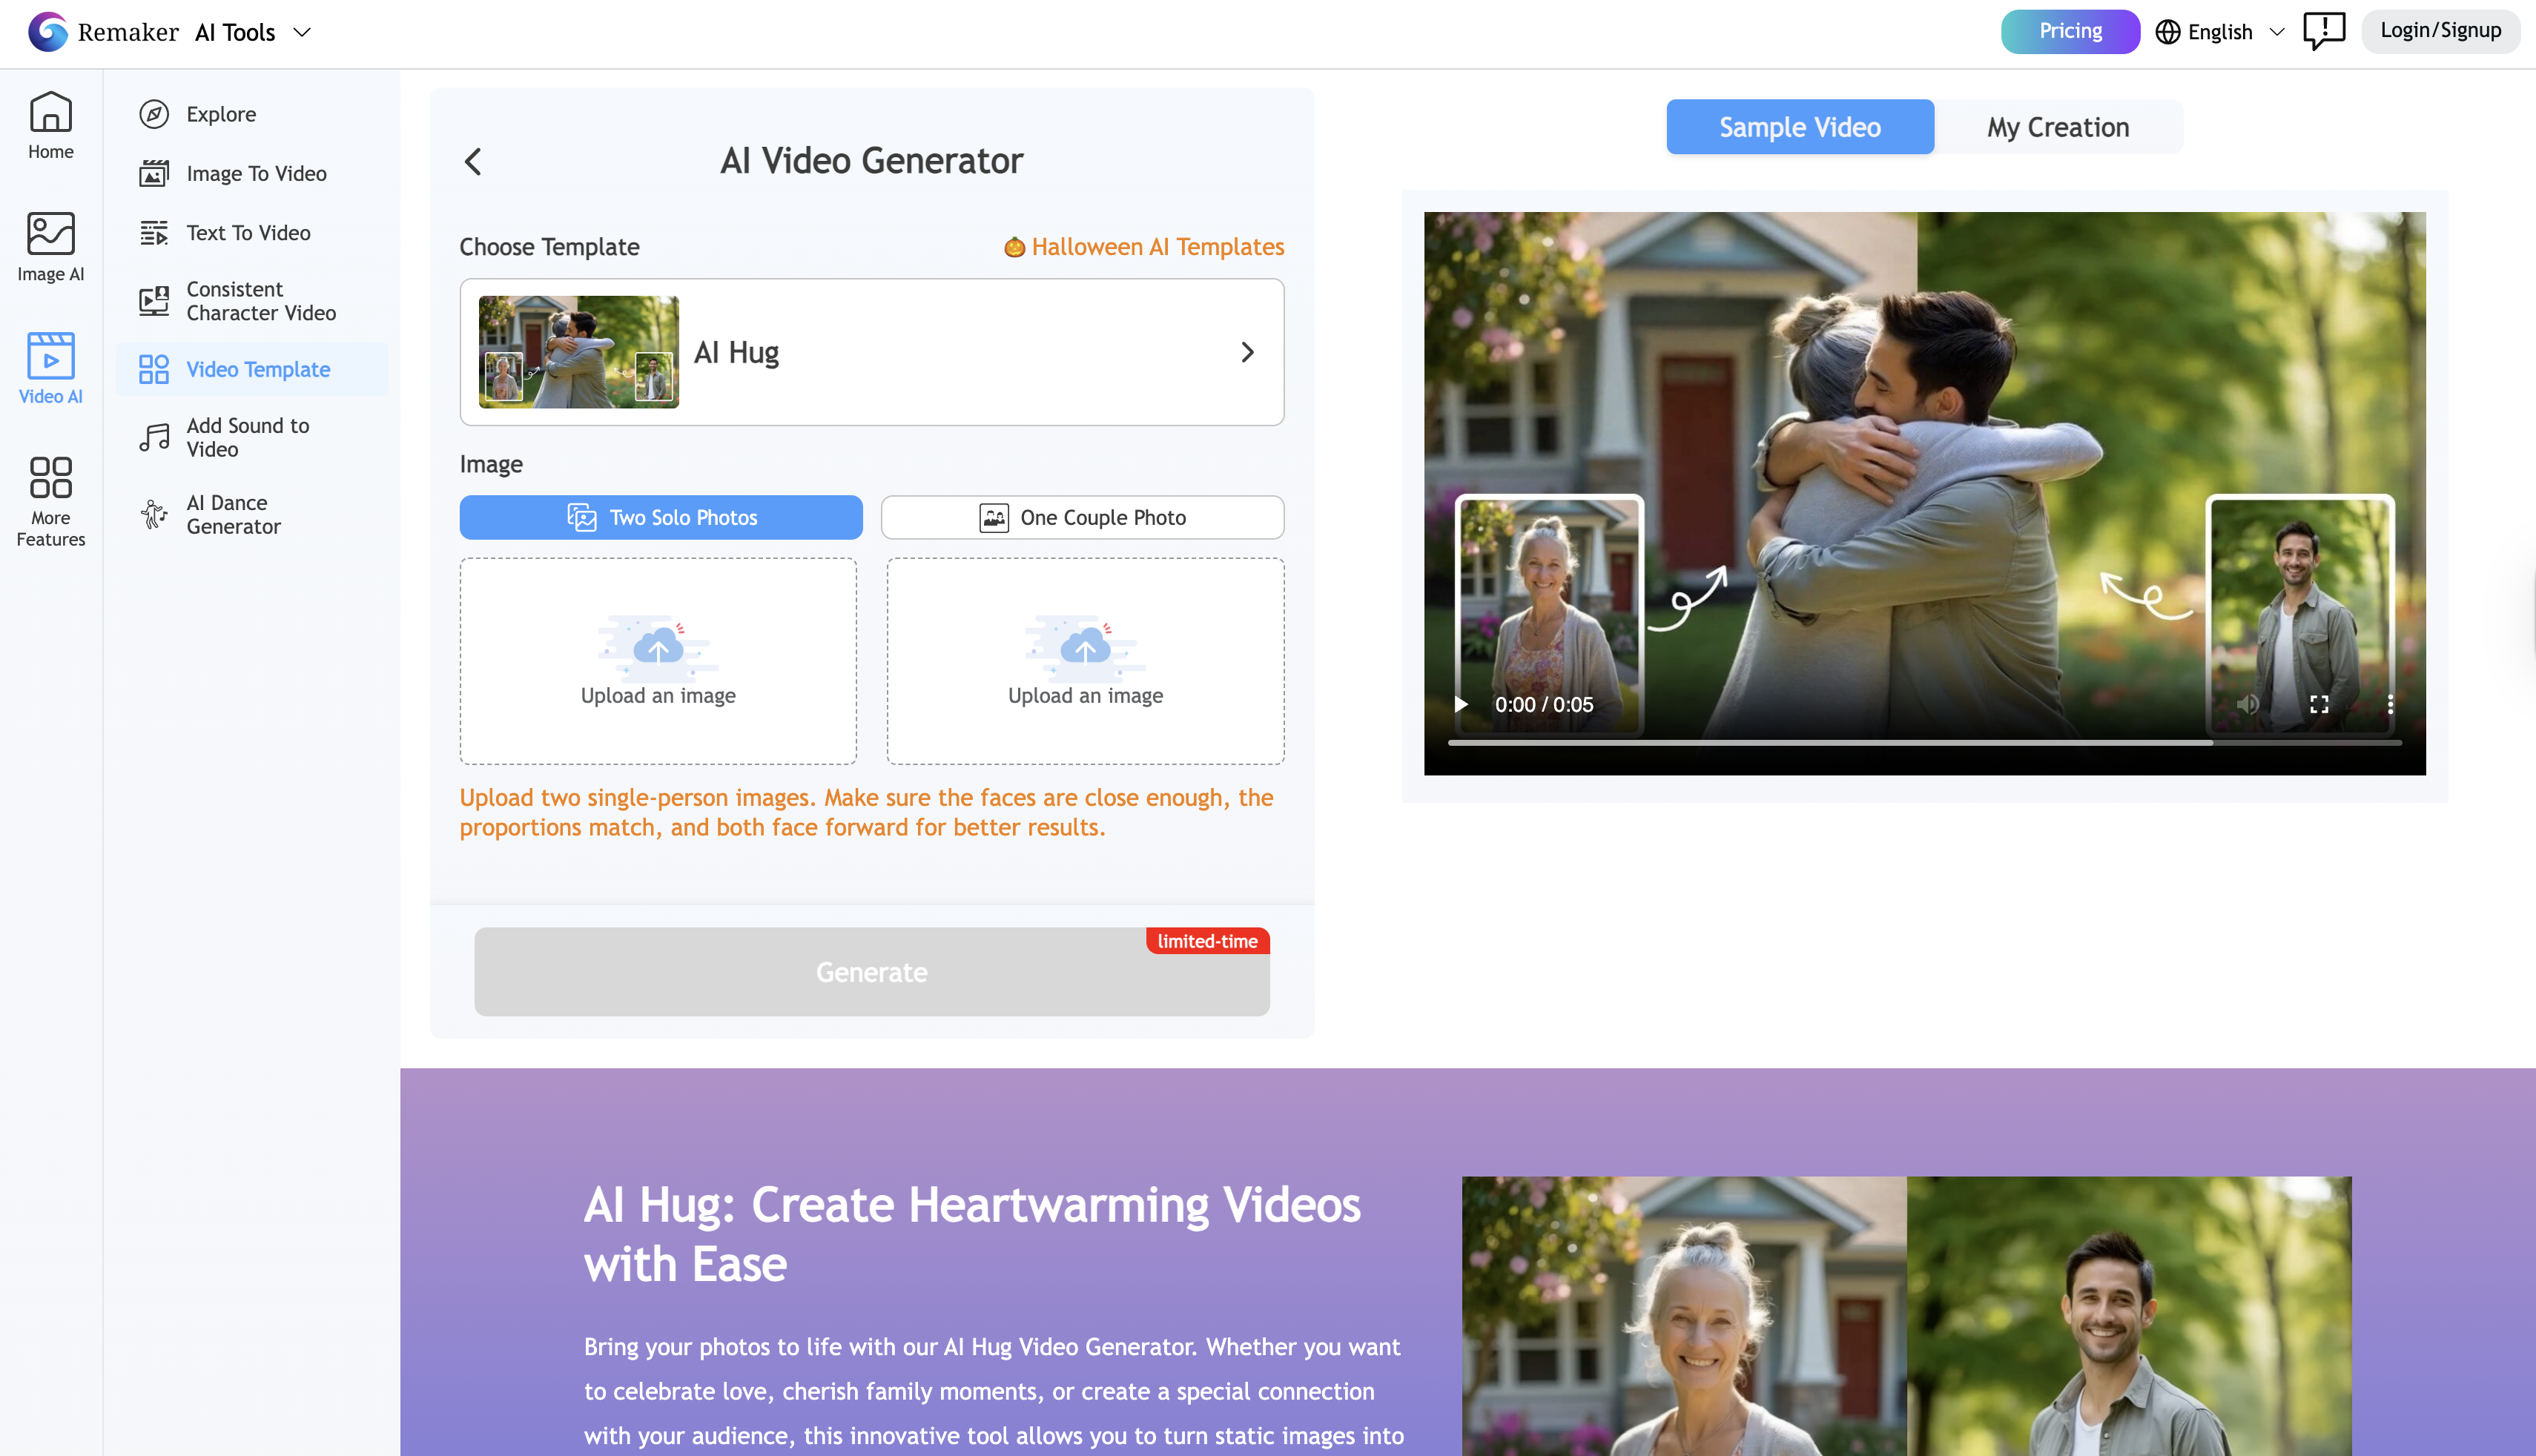The height and width of the screenshot is (1456, 2536).
Task: Open the English language dropdown
Action: [2220, 32]
